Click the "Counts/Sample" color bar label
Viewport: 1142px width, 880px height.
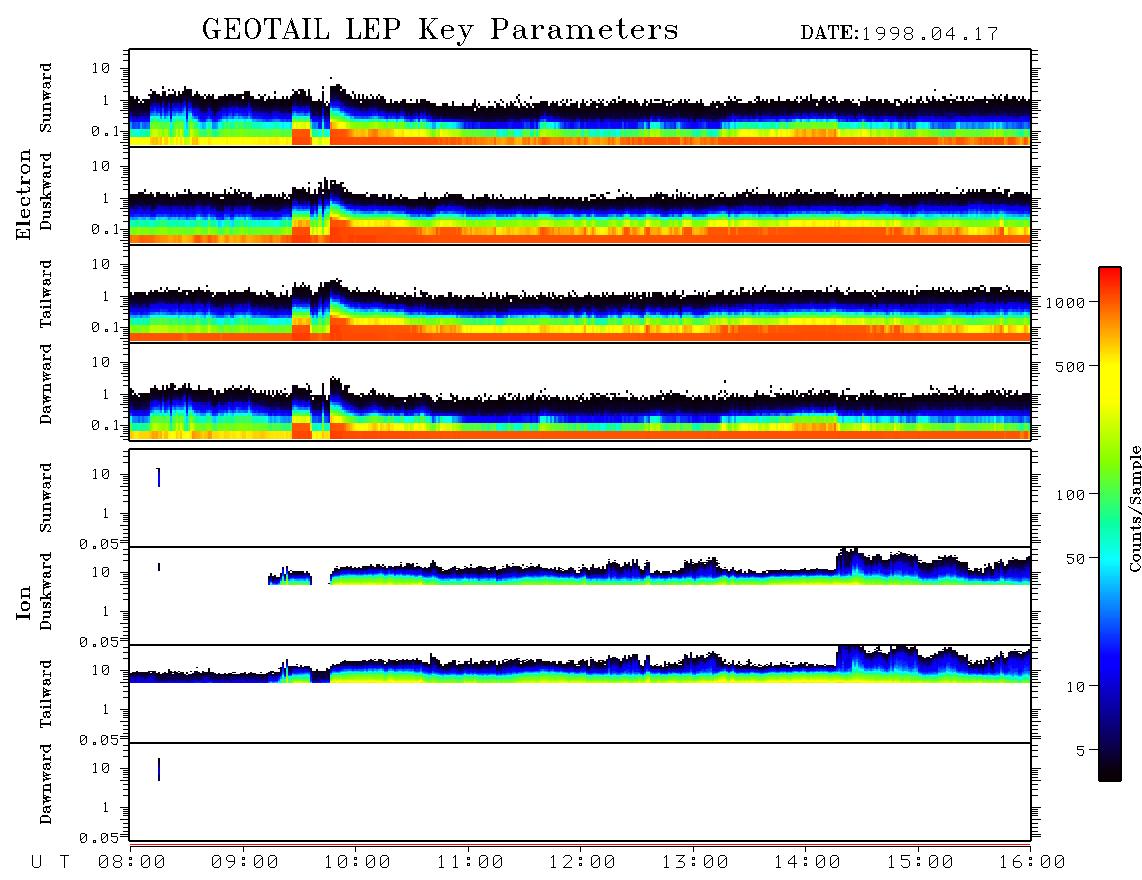point(1134,508)
